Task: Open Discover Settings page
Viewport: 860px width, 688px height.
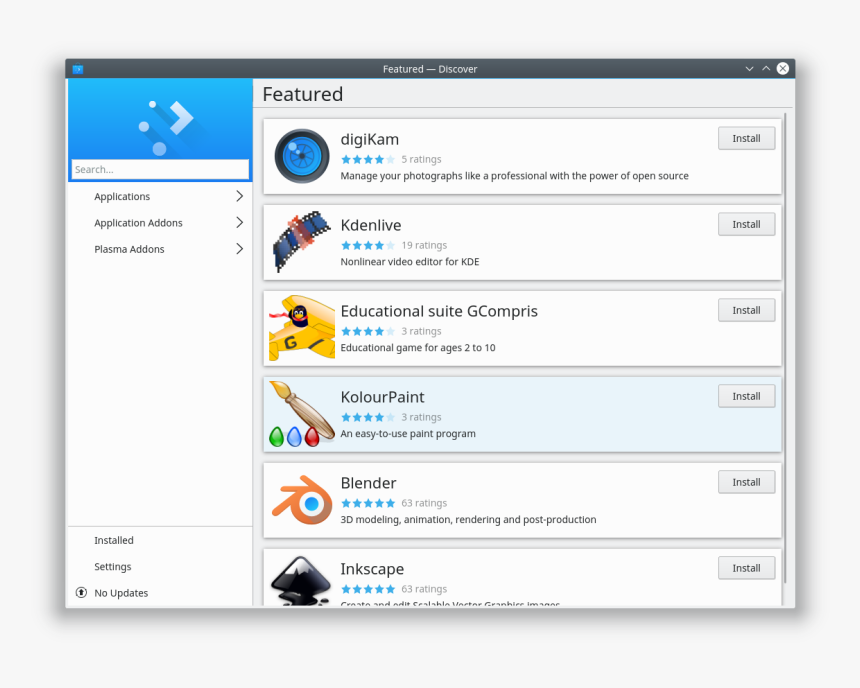Action: pyautogui.click(x=160, y=567)
